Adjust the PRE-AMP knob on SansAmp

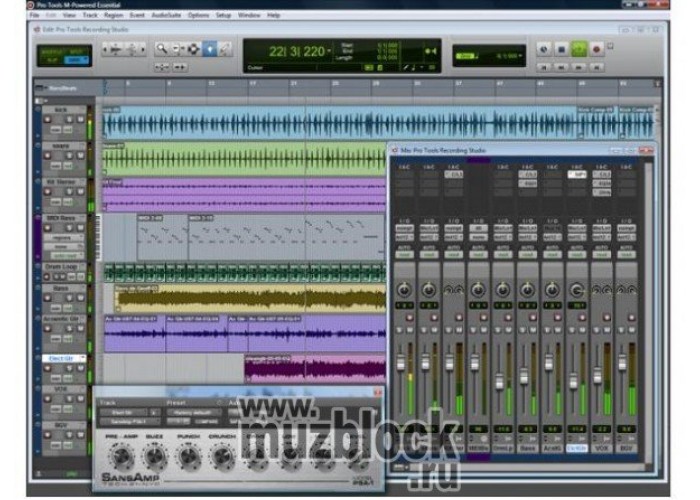(x=121, y=456)
